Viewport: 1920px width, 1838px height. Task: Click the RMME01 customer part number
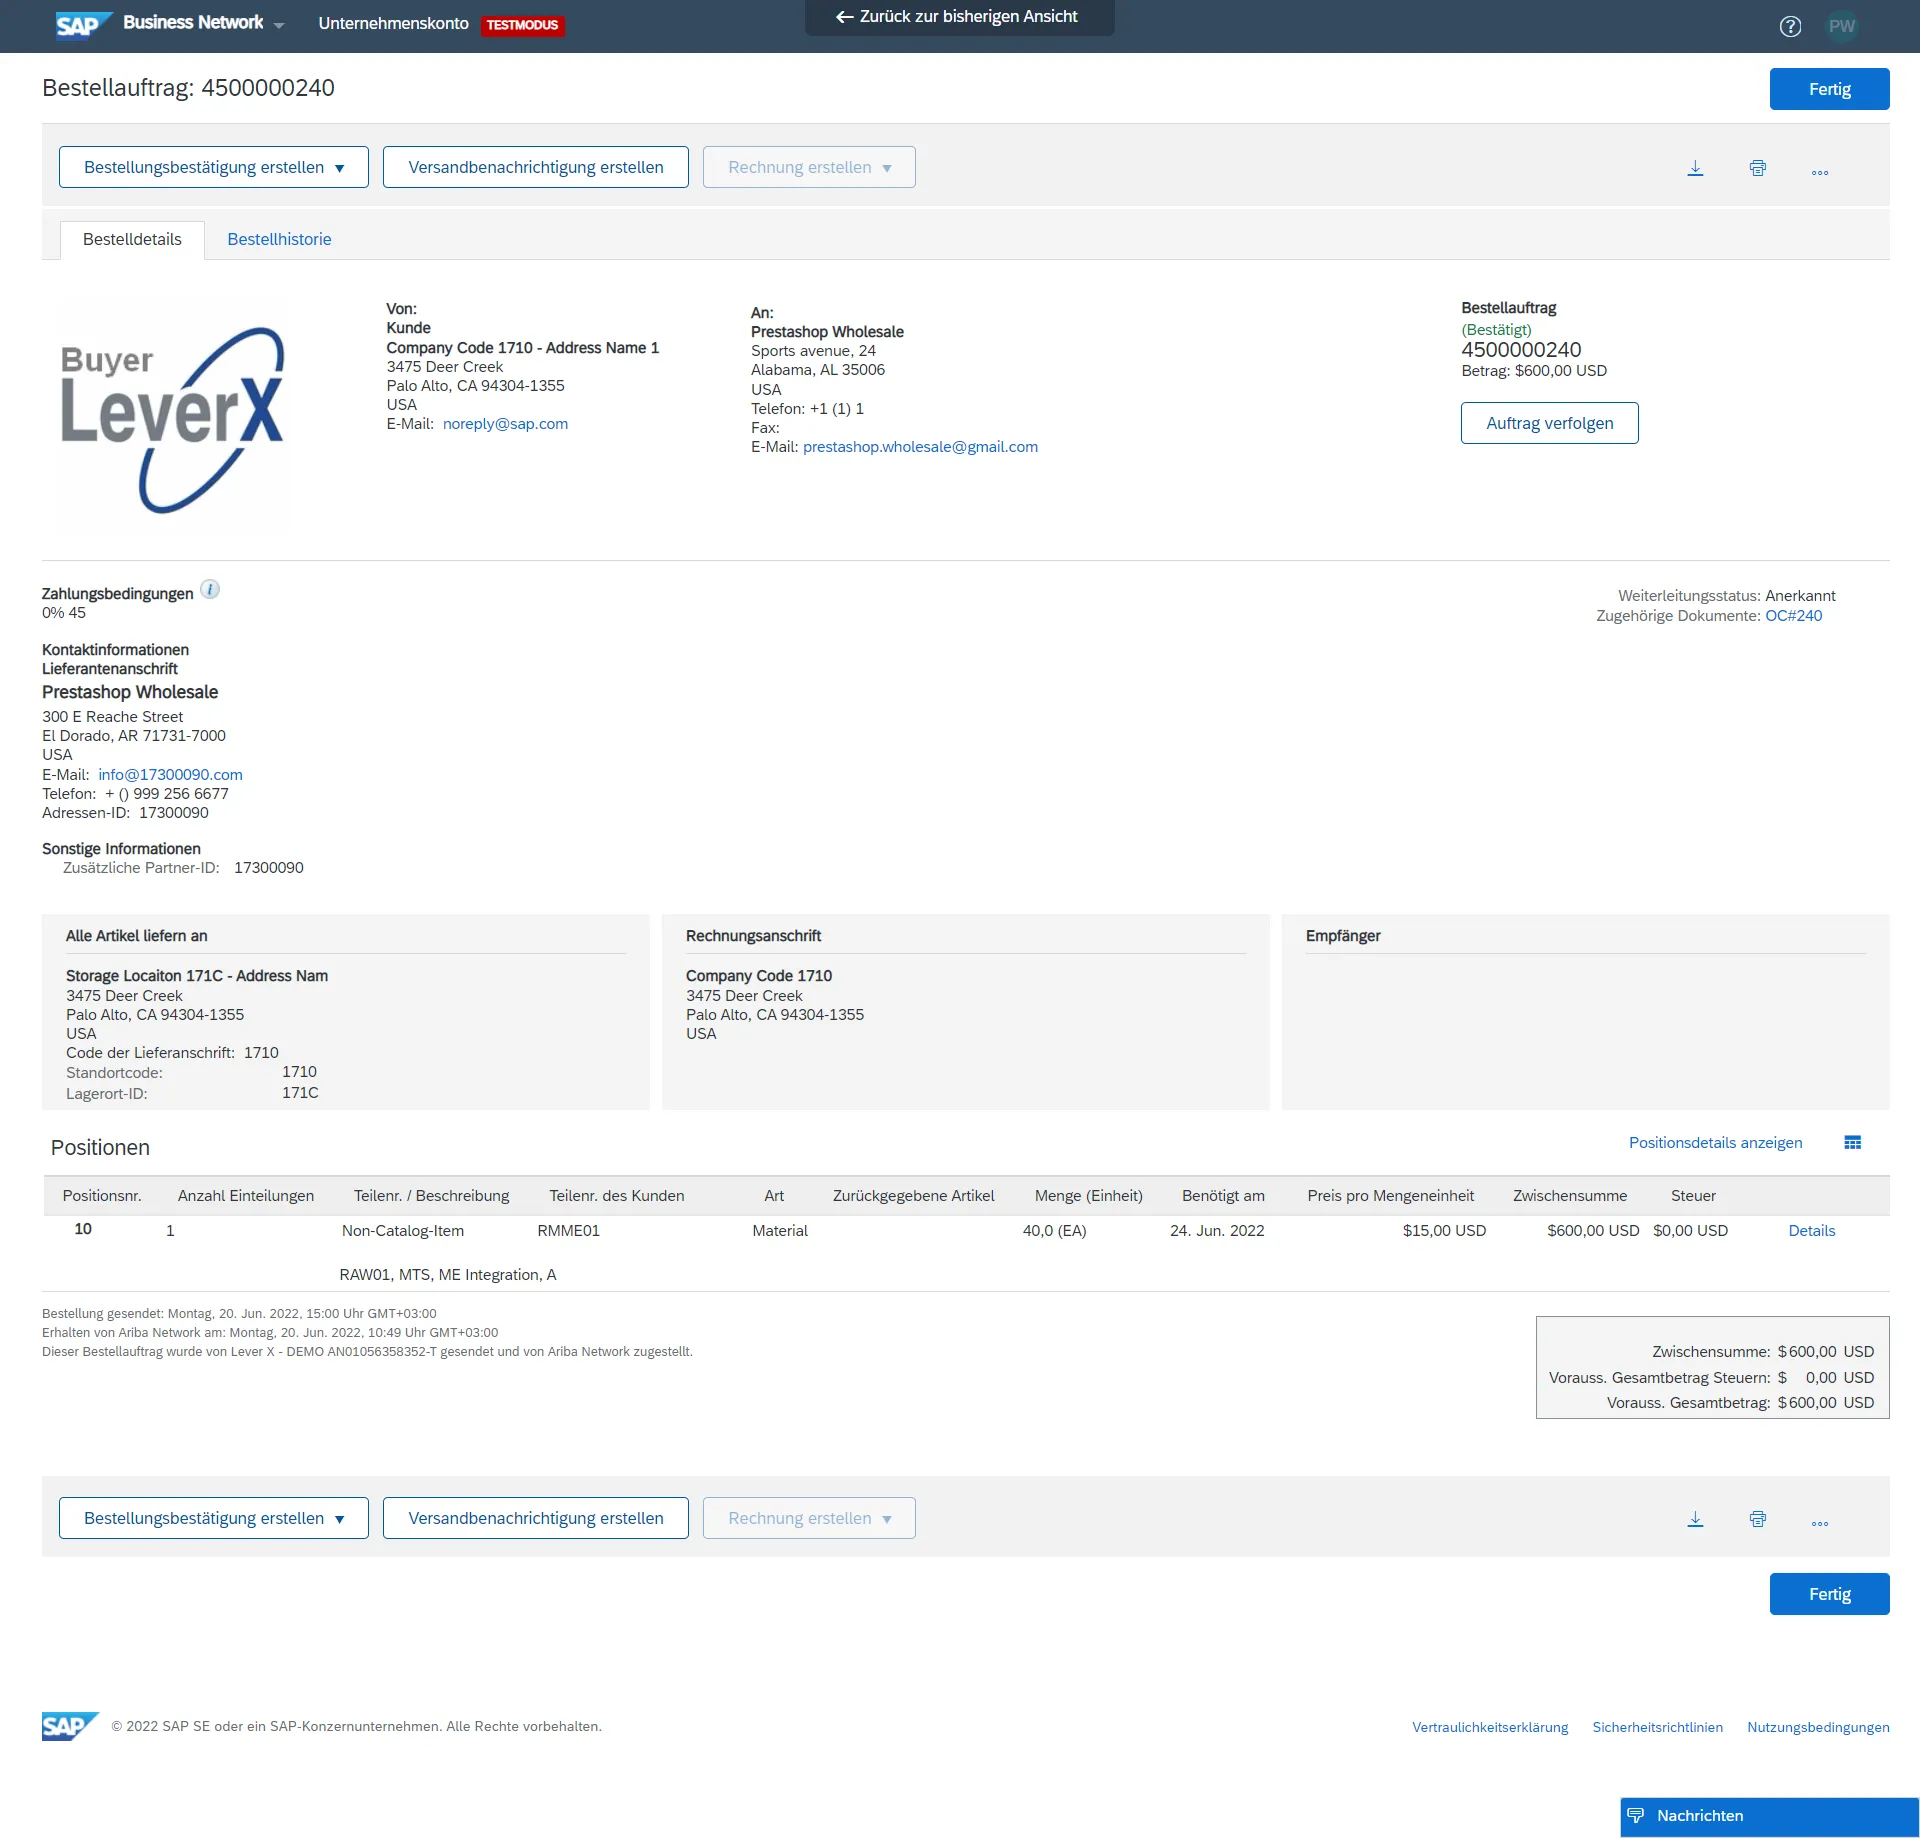[568, 1231]
